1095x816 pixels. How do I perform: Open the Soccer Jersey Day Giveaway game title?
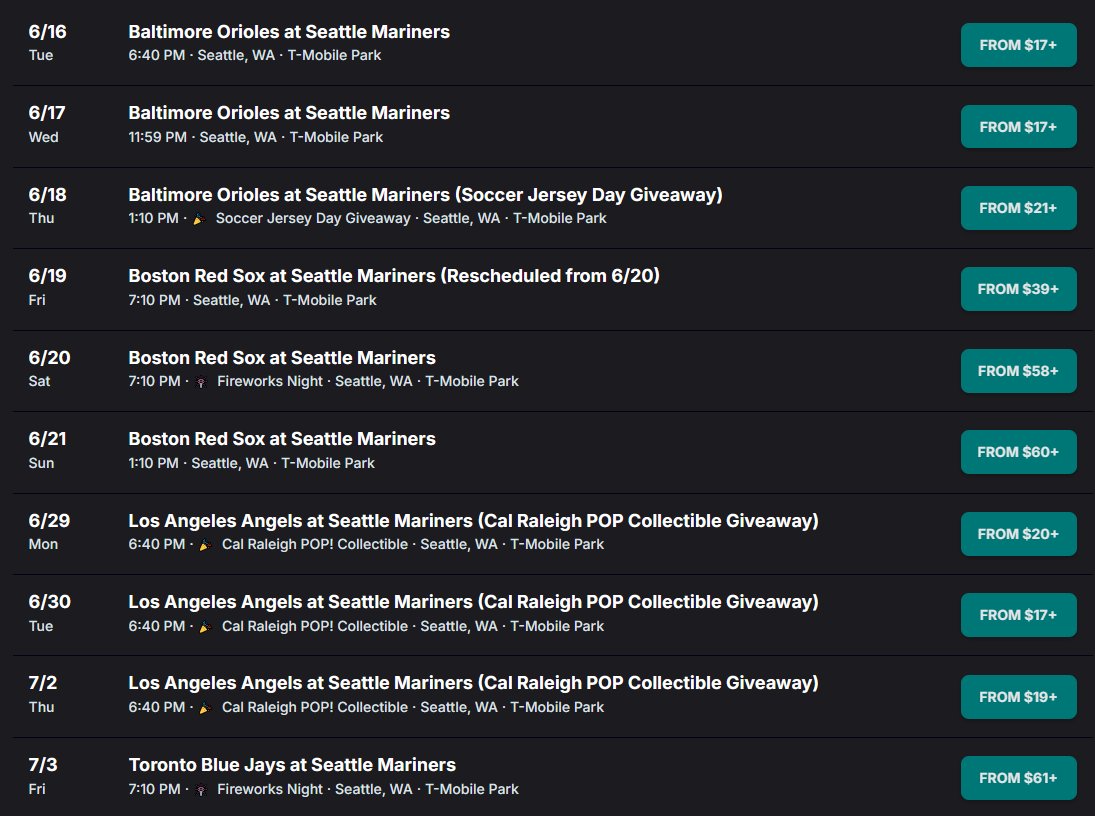coord(425,194)
